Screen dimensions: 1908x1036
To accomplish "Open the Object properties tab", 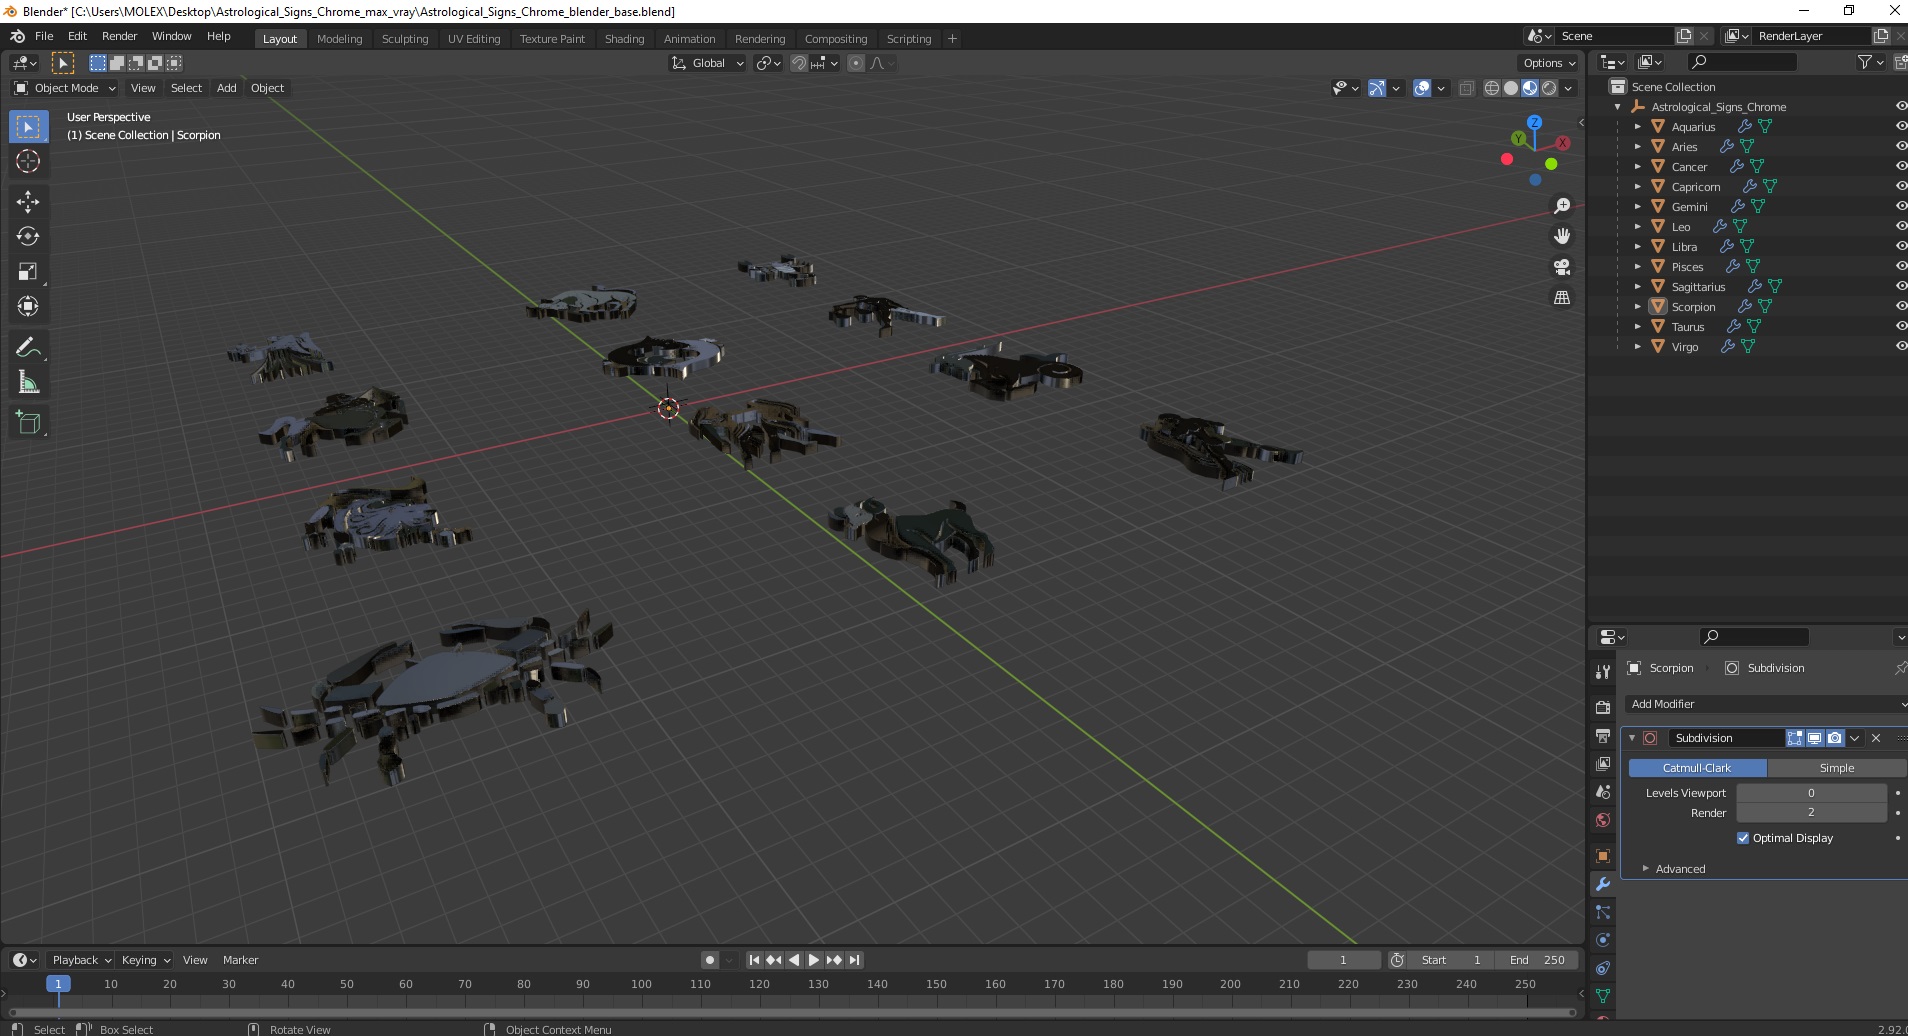I will point(1603,856).
